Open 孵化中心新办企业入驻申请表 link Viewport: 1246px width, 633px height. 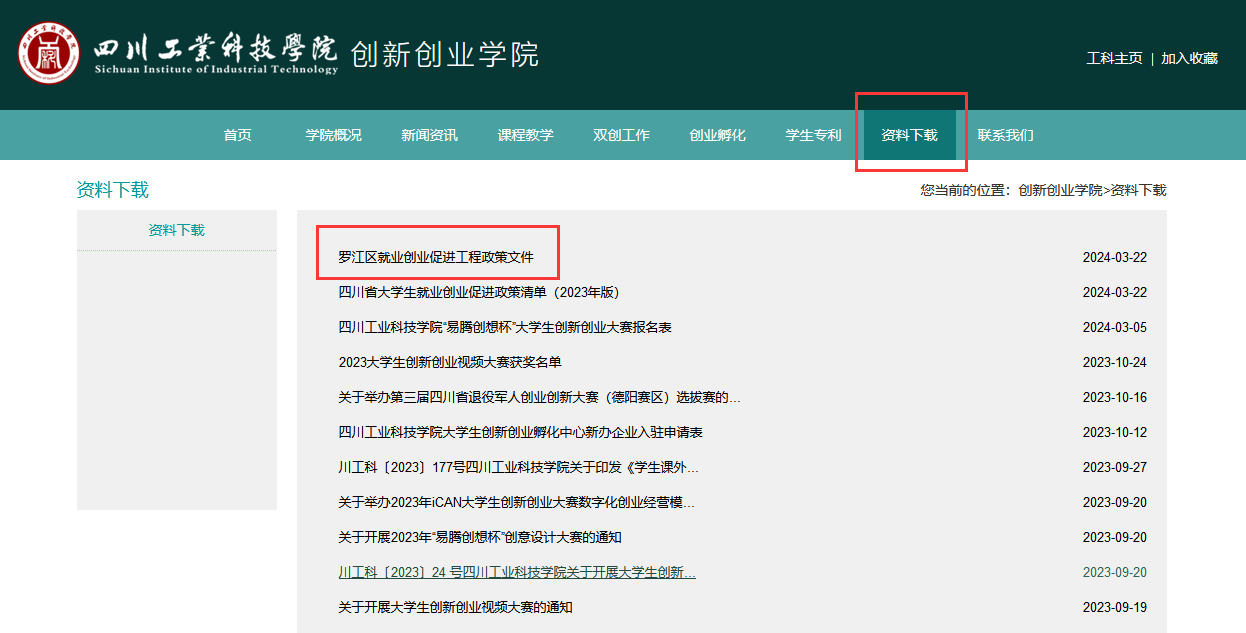click(520, 432)
